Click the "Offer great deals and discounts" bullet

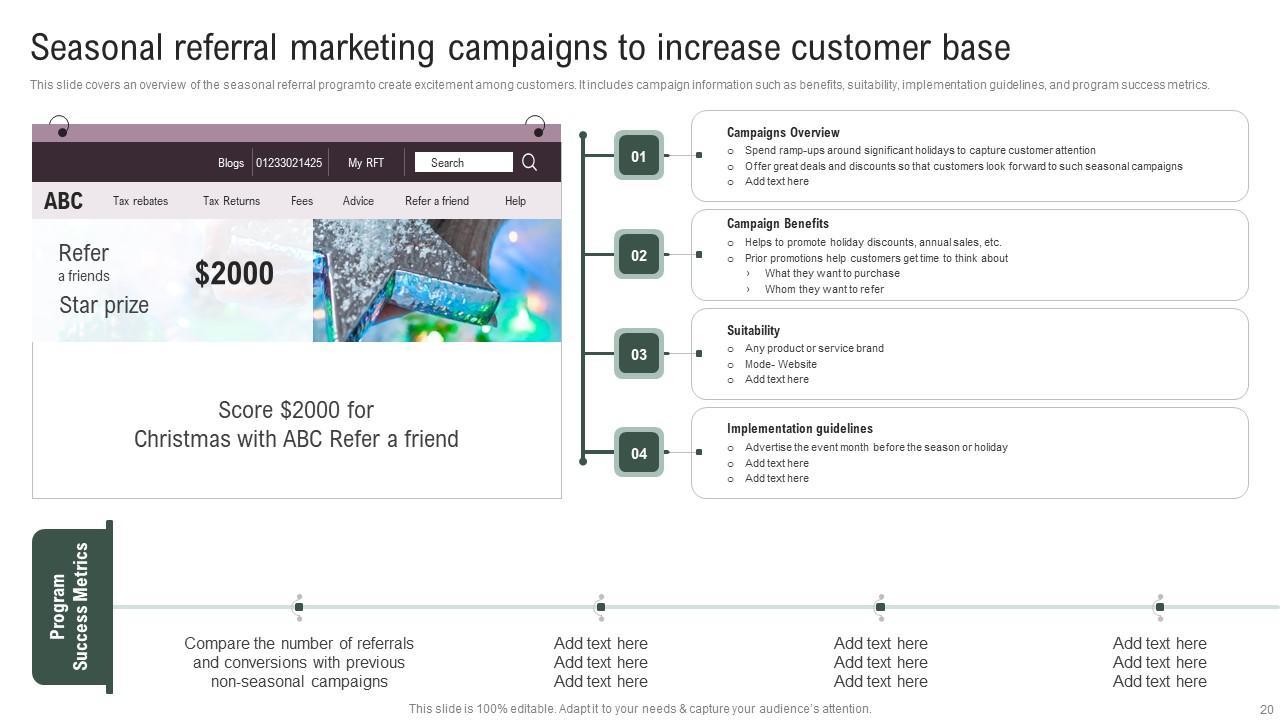point(964,166)
